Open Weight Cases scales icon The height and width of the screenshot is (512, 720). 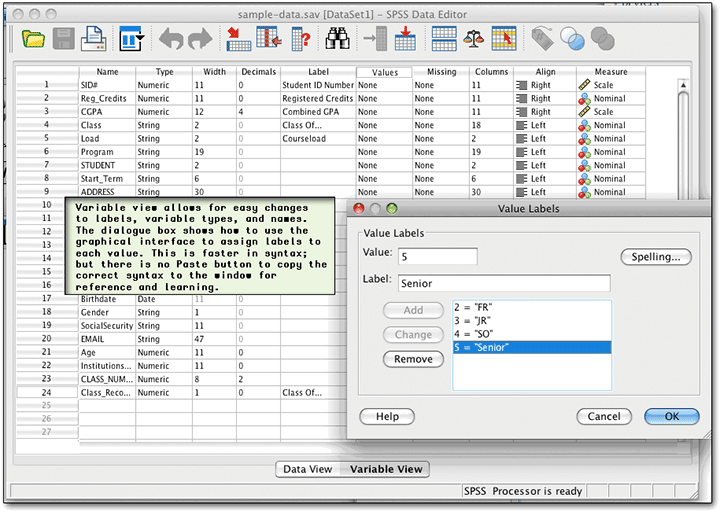474,39
